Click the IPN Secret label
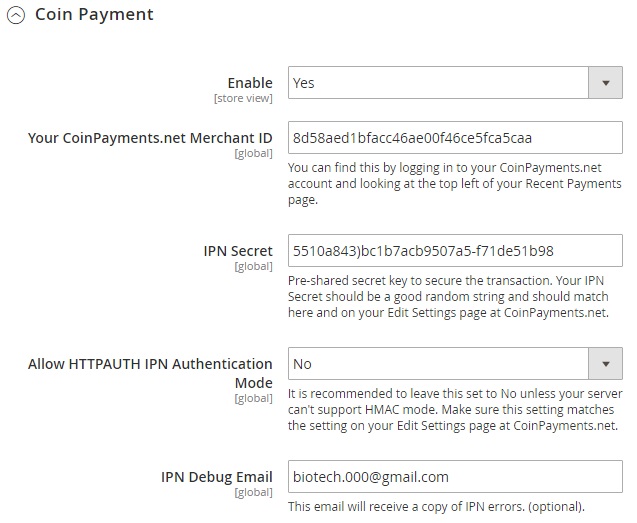Viewport: 637px width, 523px height. [x=237, y=251]
